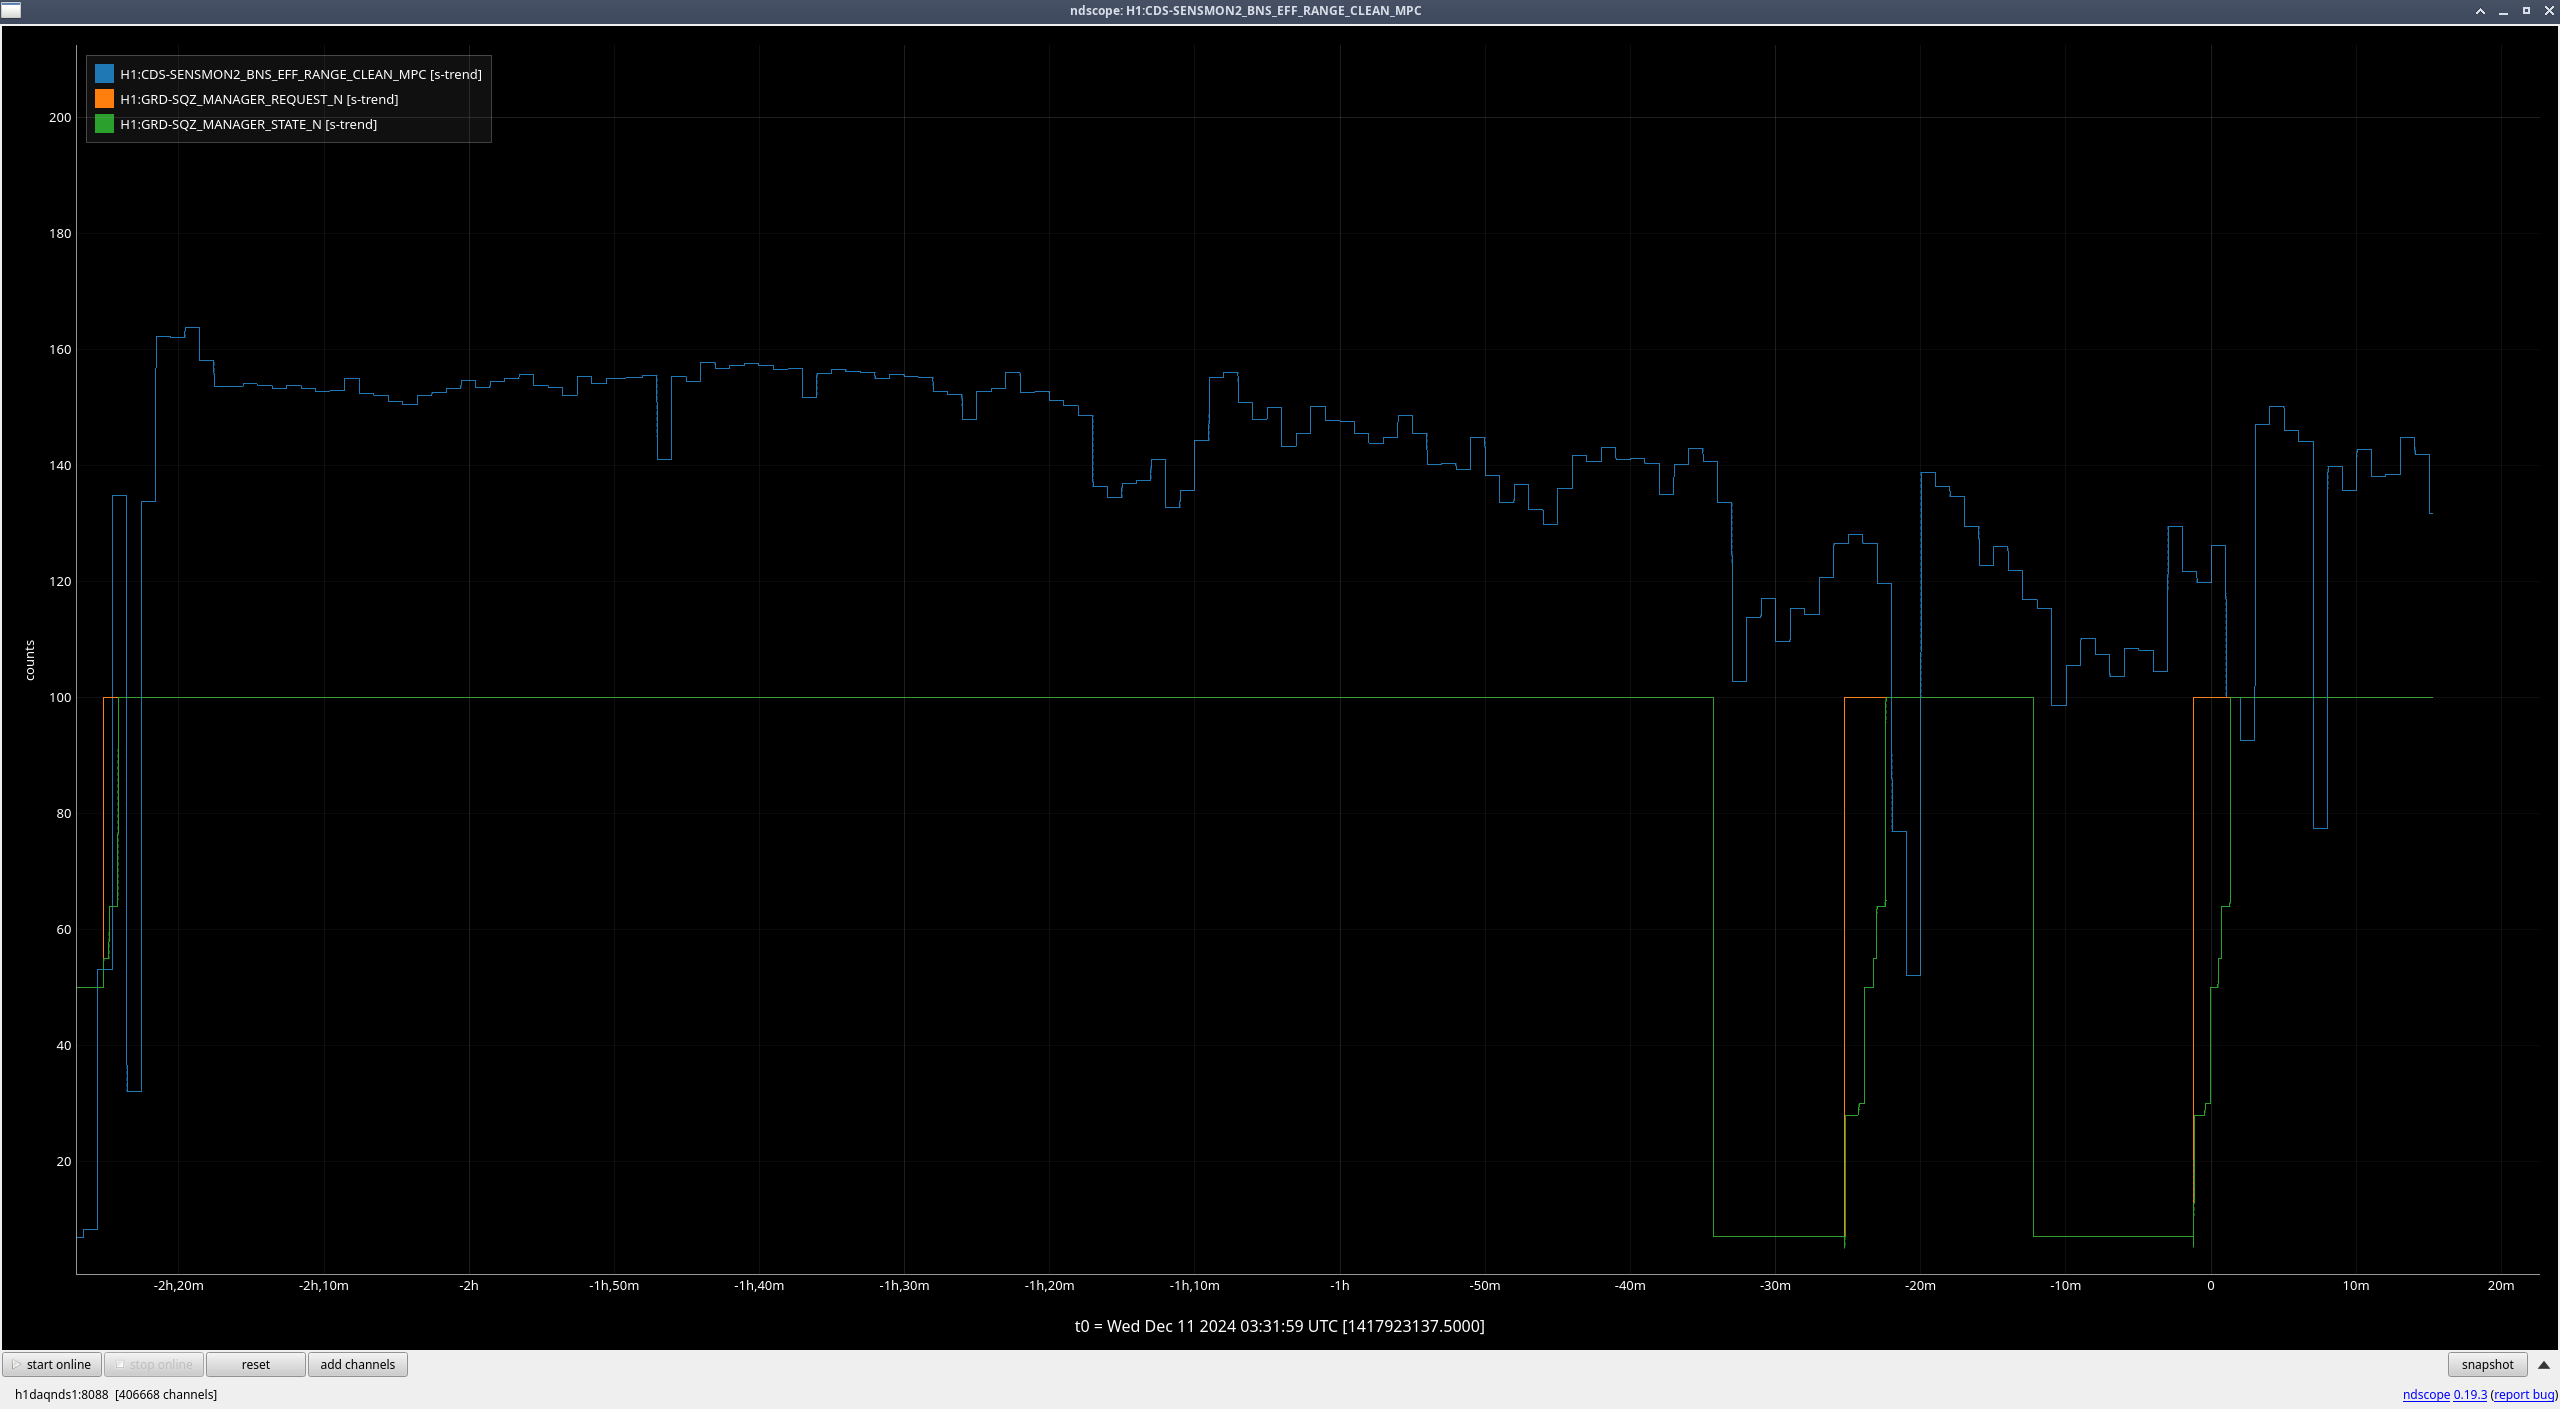Open the 0.19.3 version link
This screenshot has width=2560, height=1409.
(x=2470, y=1394)
